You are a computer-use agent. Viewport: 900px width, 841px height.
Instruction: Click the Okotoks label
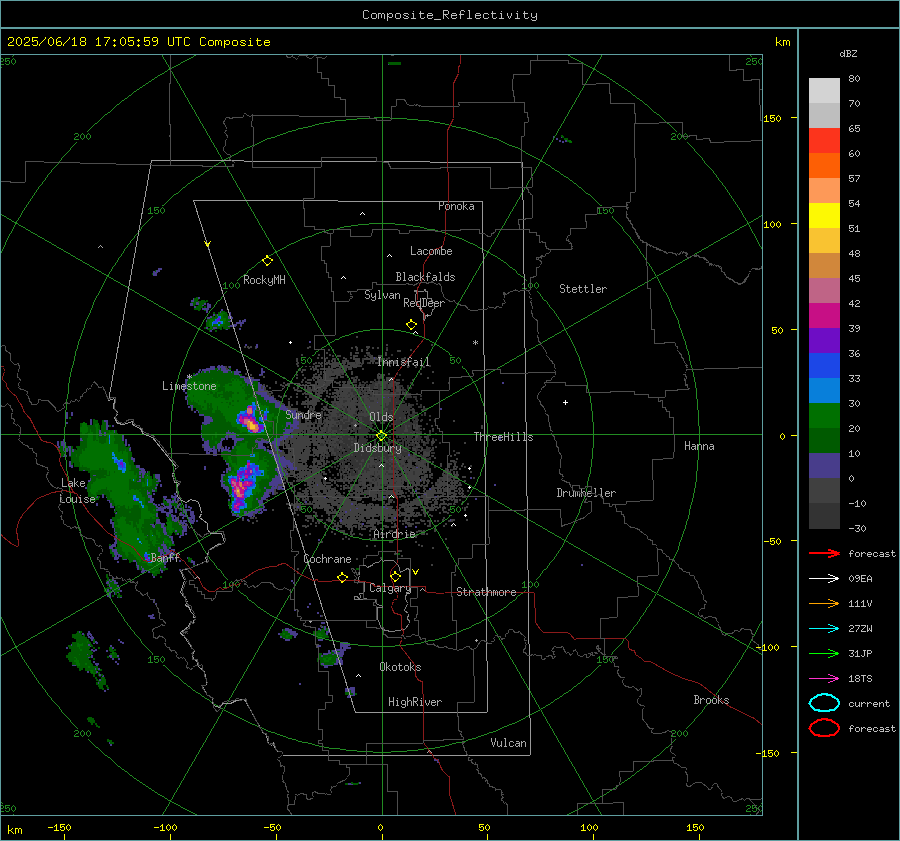pos(400,667)
